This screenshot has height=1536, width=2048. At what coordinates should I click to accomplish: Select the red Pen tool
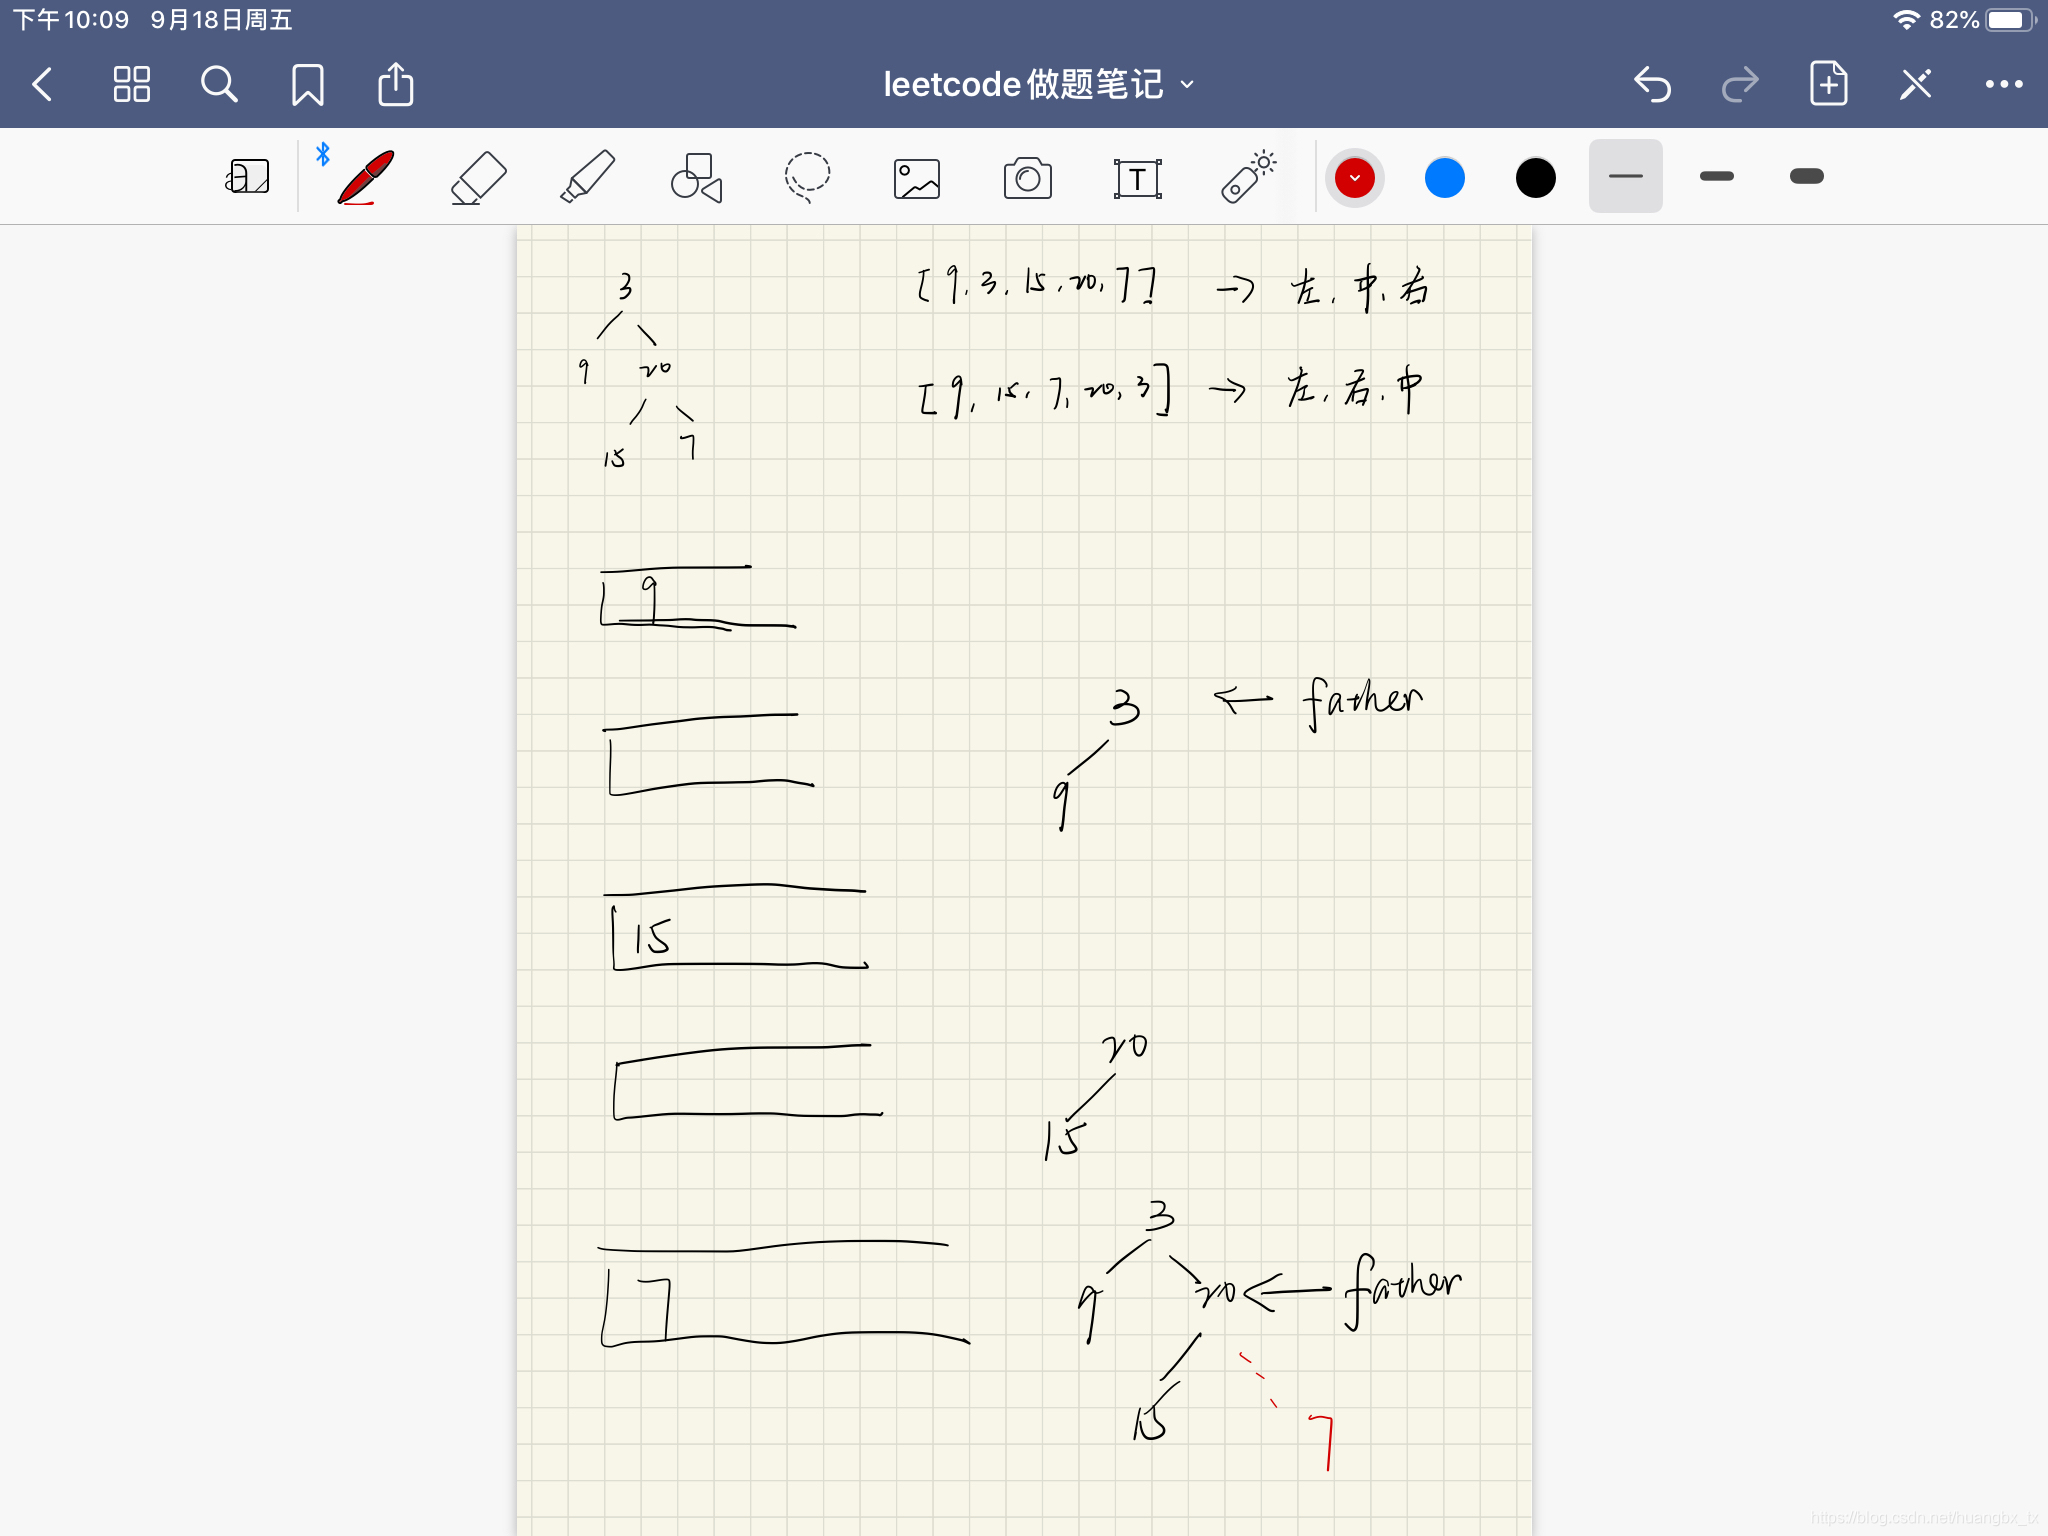pyautogui.click(x=366, y=177)
